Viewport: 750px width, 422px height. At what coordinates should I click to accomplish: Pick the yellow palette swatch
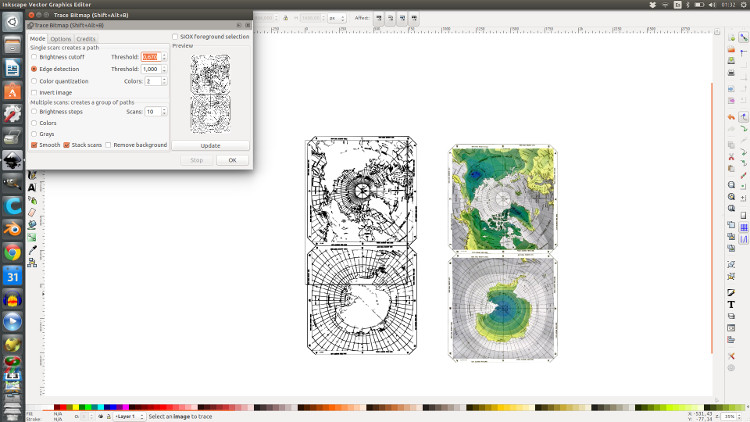click(76, 407)
